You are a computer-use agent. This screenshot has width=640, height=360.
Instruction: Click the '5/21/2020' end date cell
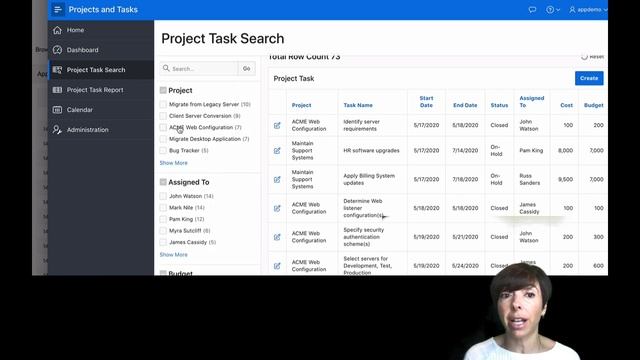point(465,237)
